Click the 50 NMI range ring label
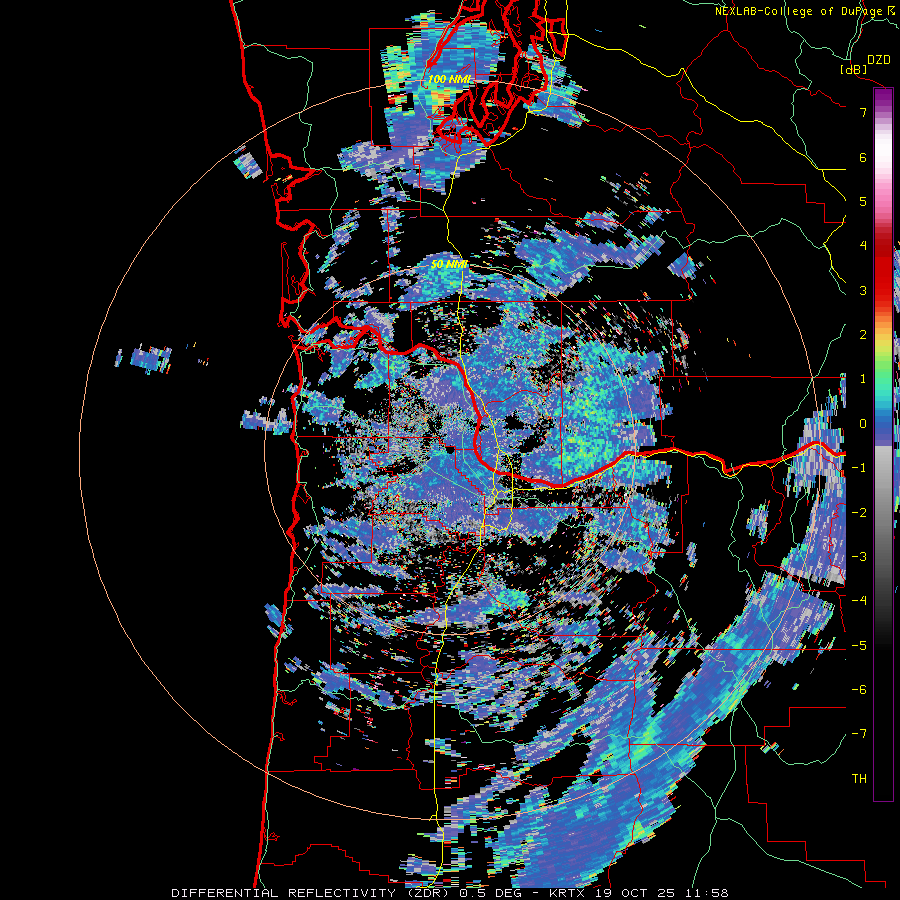Image resolution: width=900 pixels, height=900 pixels. (x=449, y=265)
